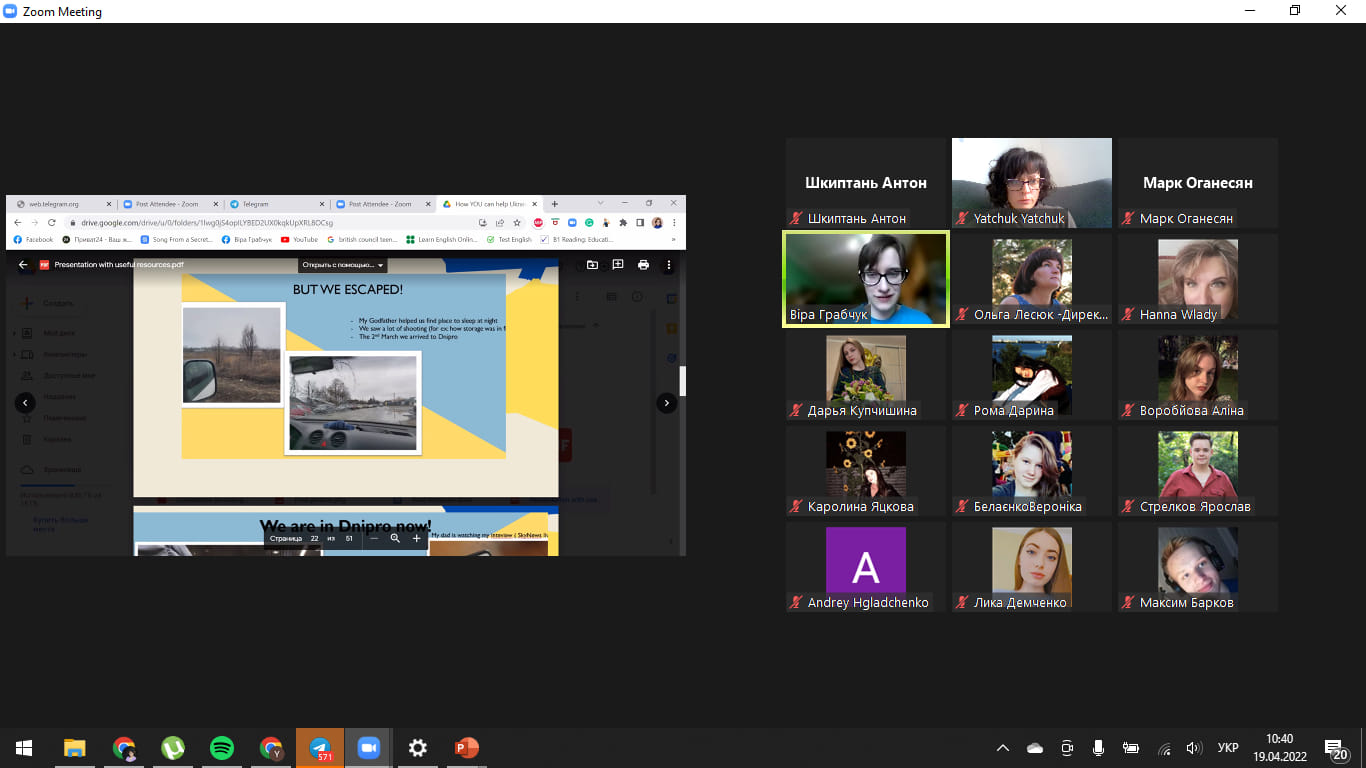The width and height of the screenshot is (1366, 768).
Task: Select the 'How YOU can help Ukraine' Drive tab
Action: (x=488, y=204)
